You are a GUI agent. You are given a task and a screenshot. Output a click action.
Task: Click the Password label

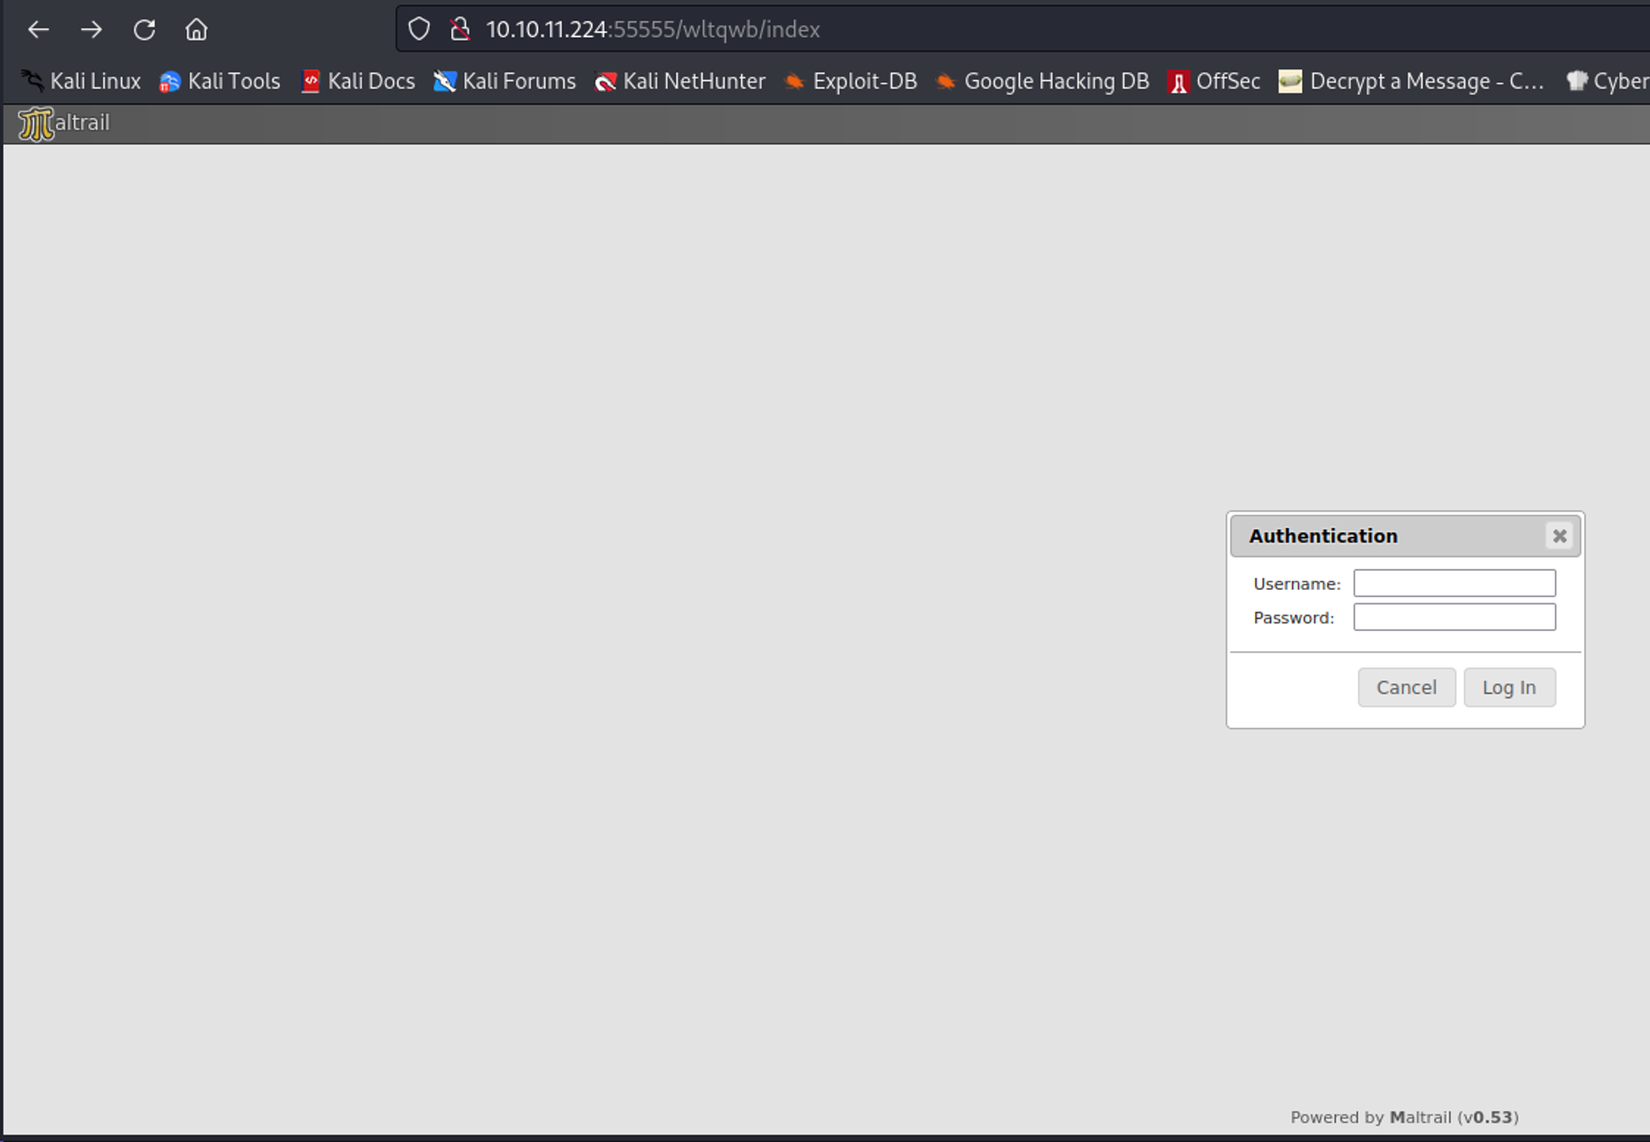tap(1294, 618)
